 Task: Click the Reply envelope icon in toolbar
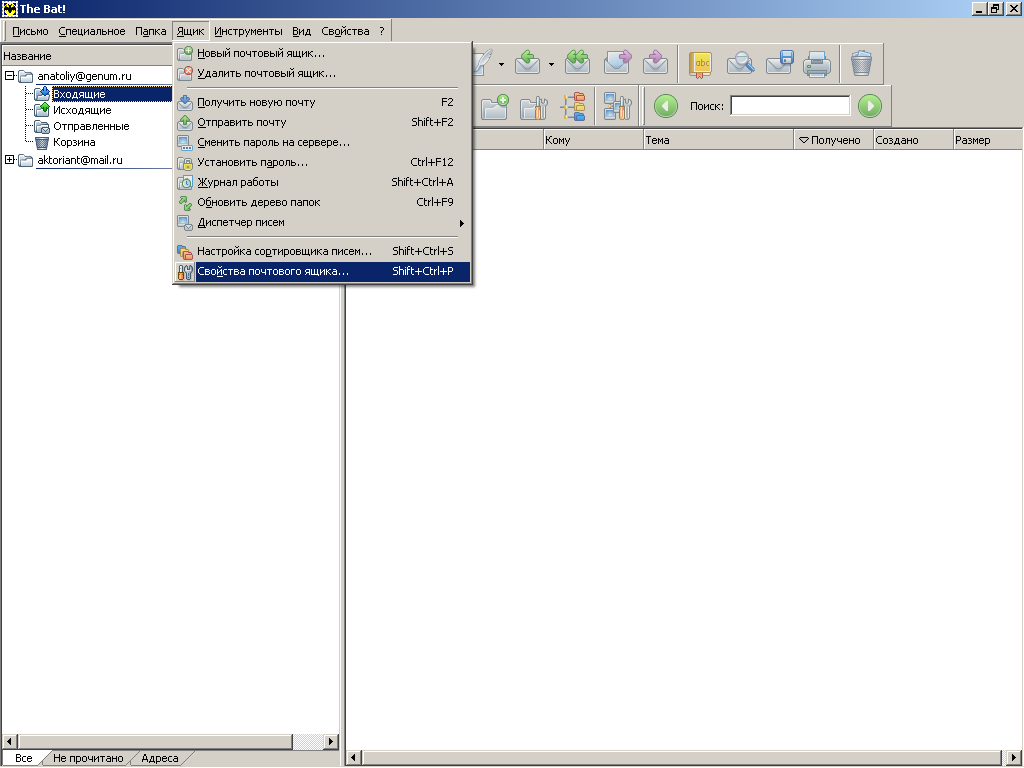click(527, 64)
